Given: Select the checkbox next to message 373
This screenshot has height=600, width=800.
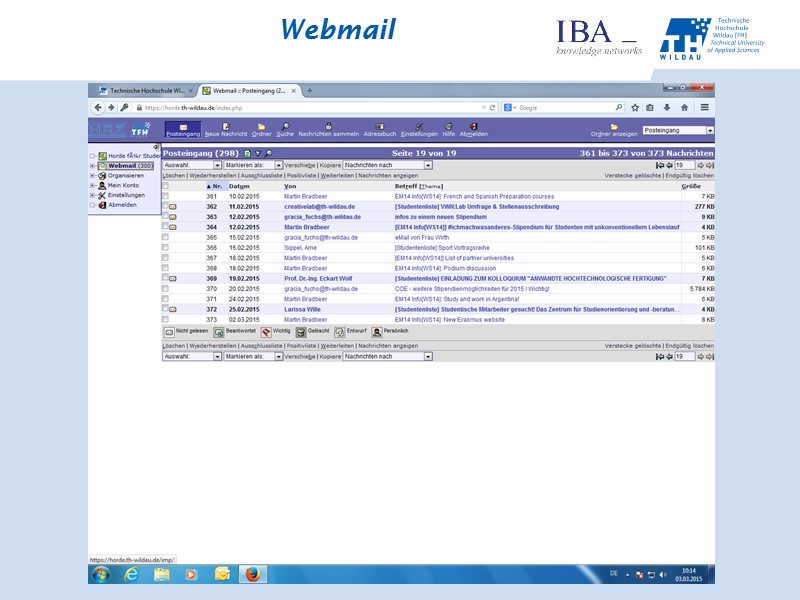Looking at the screenshot, I should (165, 319).
